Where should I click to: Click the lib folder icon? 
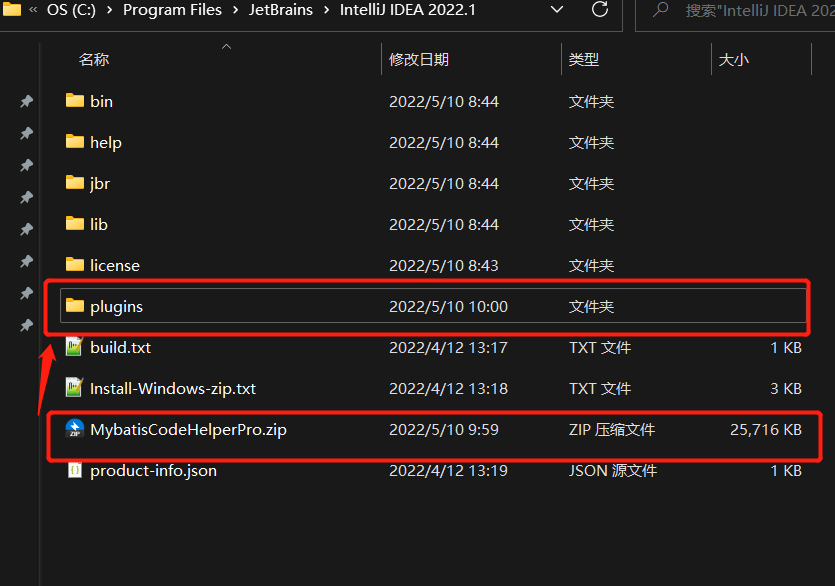point(75,224)
